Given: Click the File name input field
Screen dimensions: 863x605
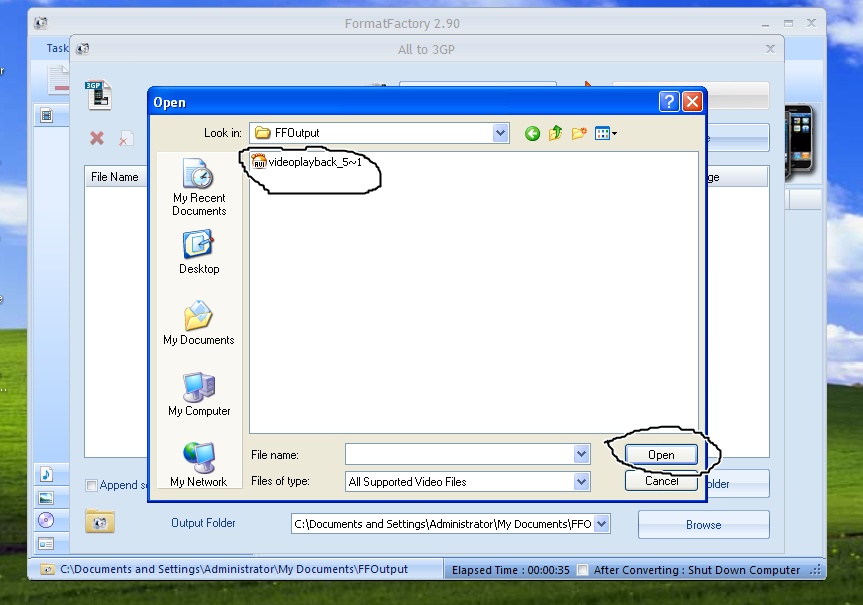Looking at the screenshot, I should coord(460,454).
